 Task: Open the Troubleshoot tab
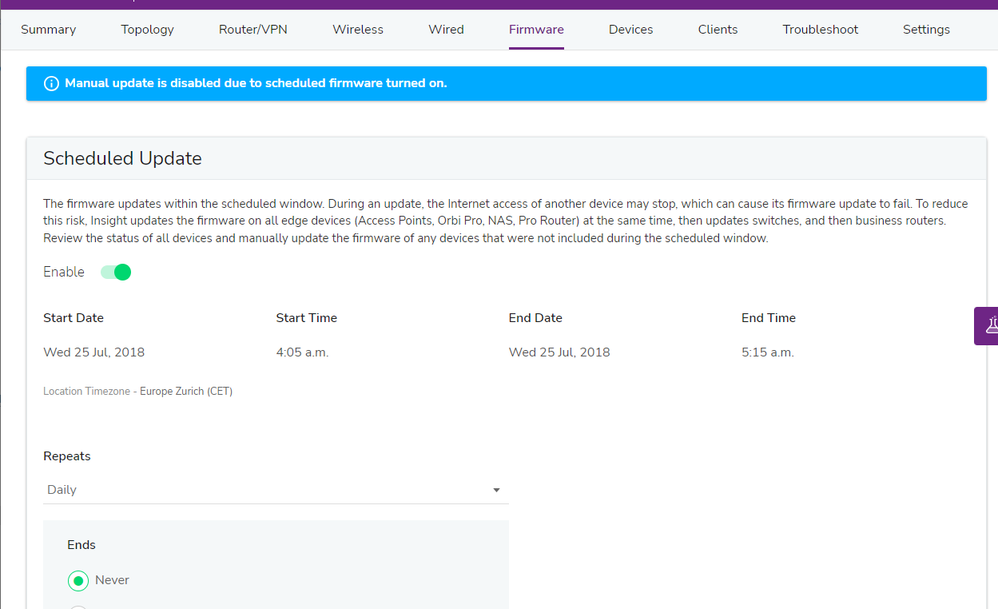820,29
